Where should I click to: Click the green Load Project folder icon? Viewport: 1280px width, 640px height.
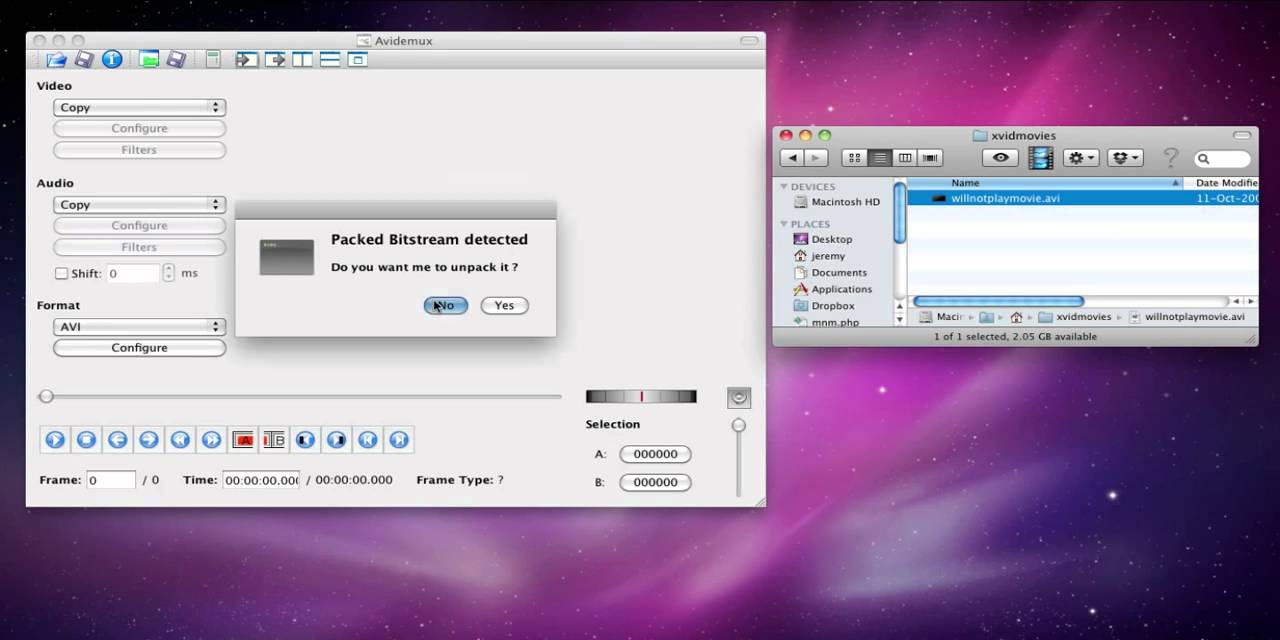pos(149,60)
